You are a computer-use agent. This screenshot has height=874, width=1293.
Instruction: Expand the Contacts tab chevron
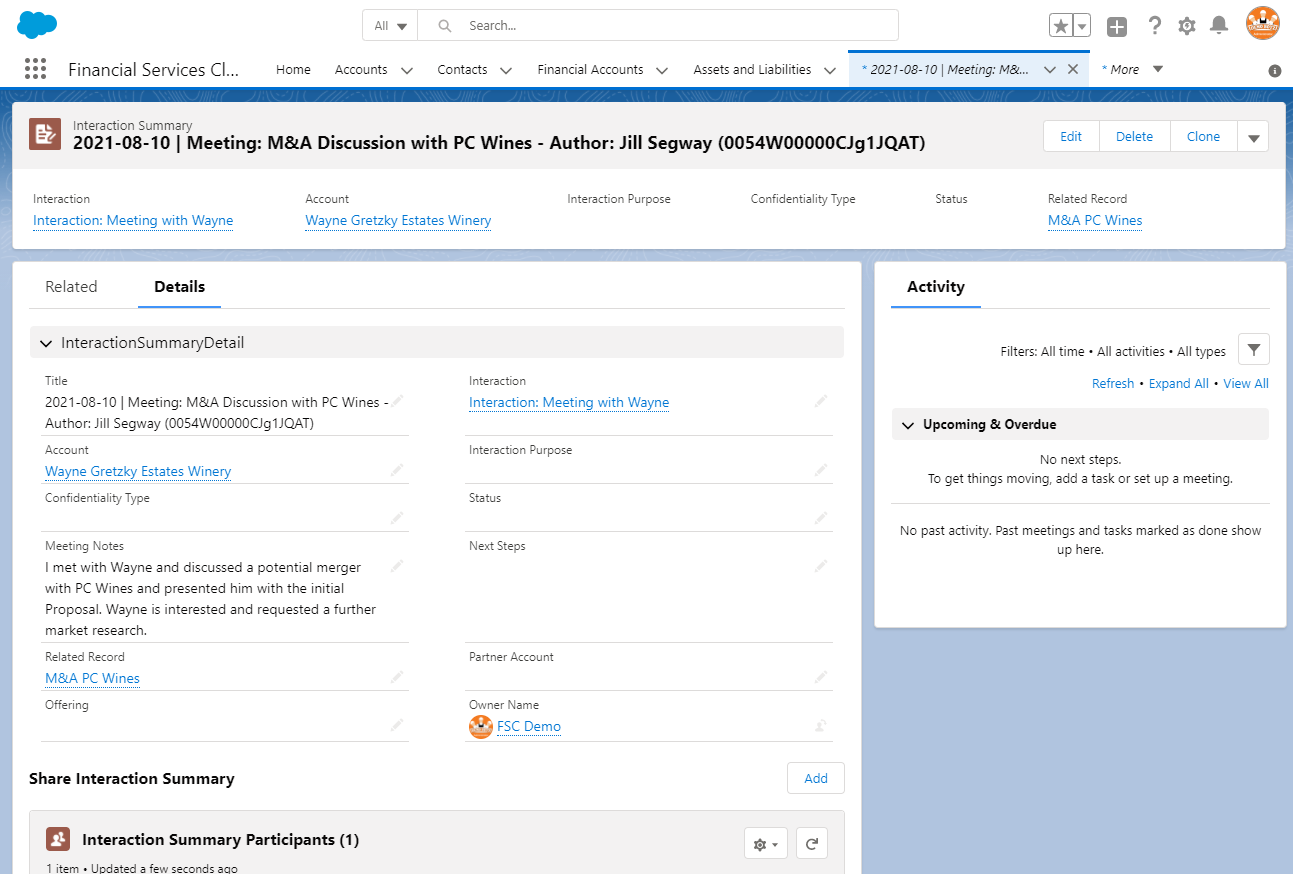tap(506, 70)
